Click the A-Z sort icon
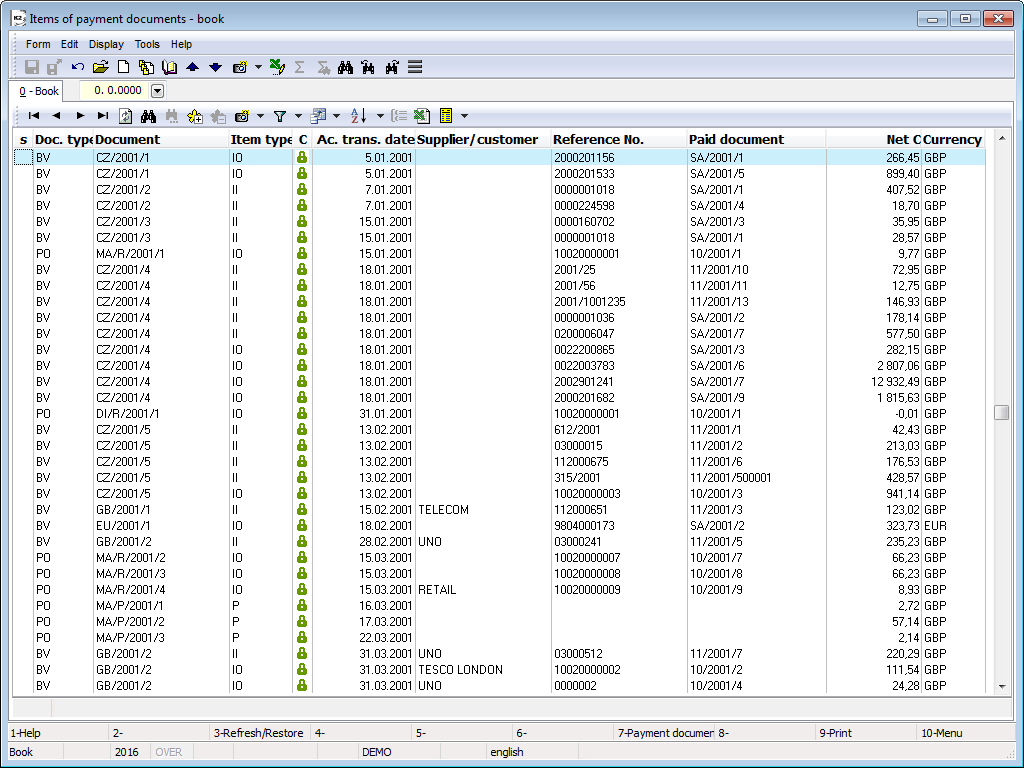1024x768 pixels. [x=359, y=116]
